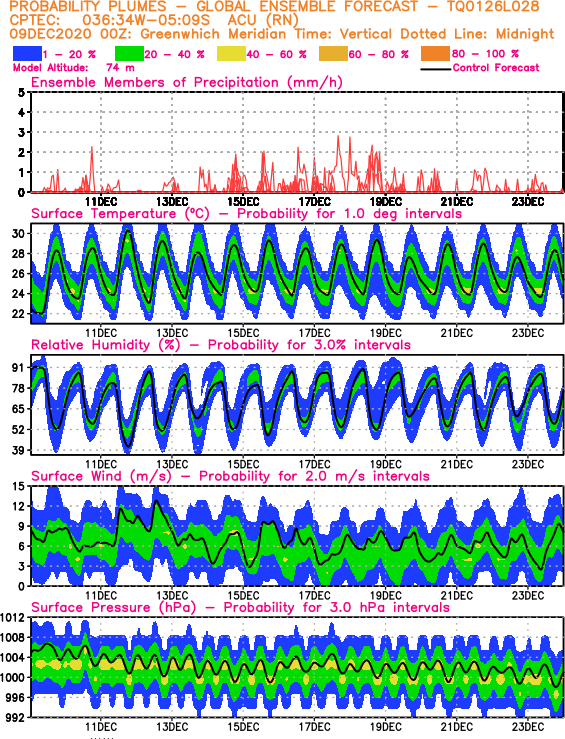
Task: Click the Ensemble Members of Precipitation title
Action: pos(187,82)
